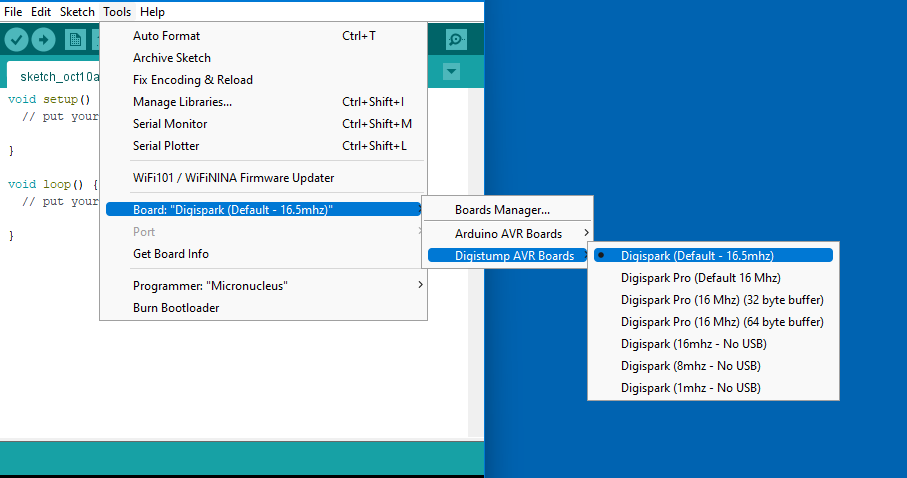Choose Auto Format from Tools menu
Screen dimensions: 907x478
pos(264,36)
